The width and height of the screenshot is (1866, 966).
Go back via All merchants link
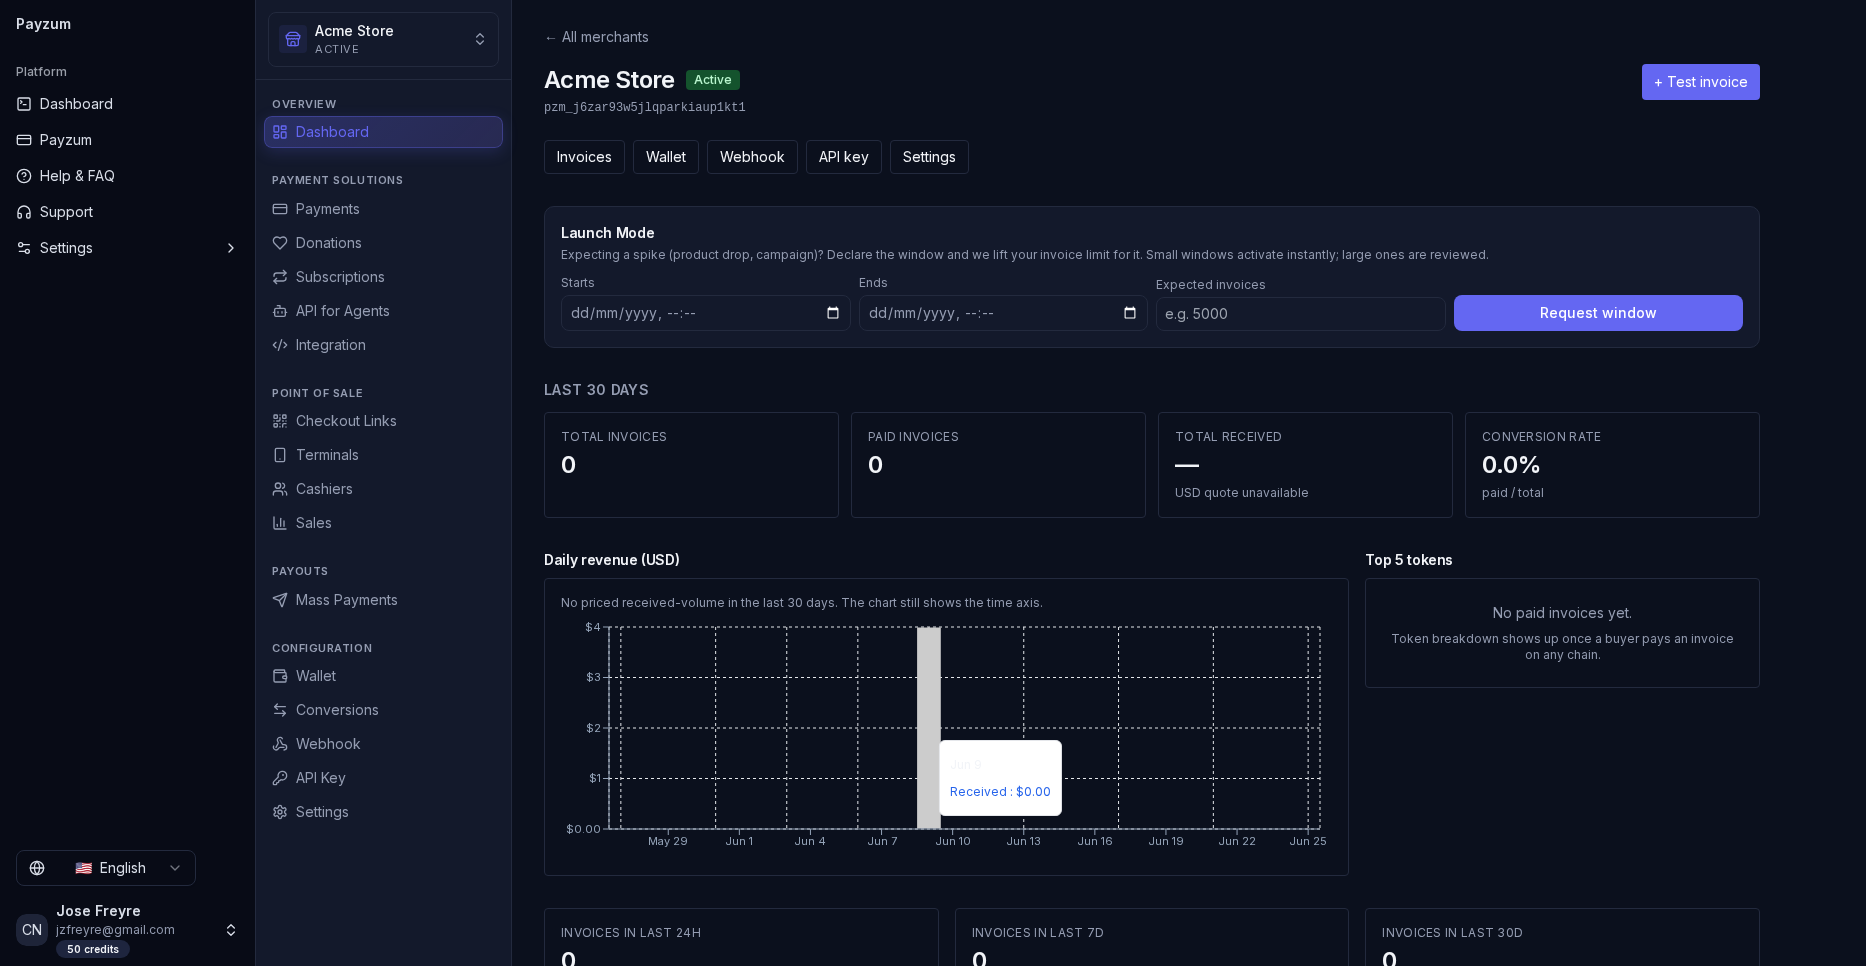597,37
